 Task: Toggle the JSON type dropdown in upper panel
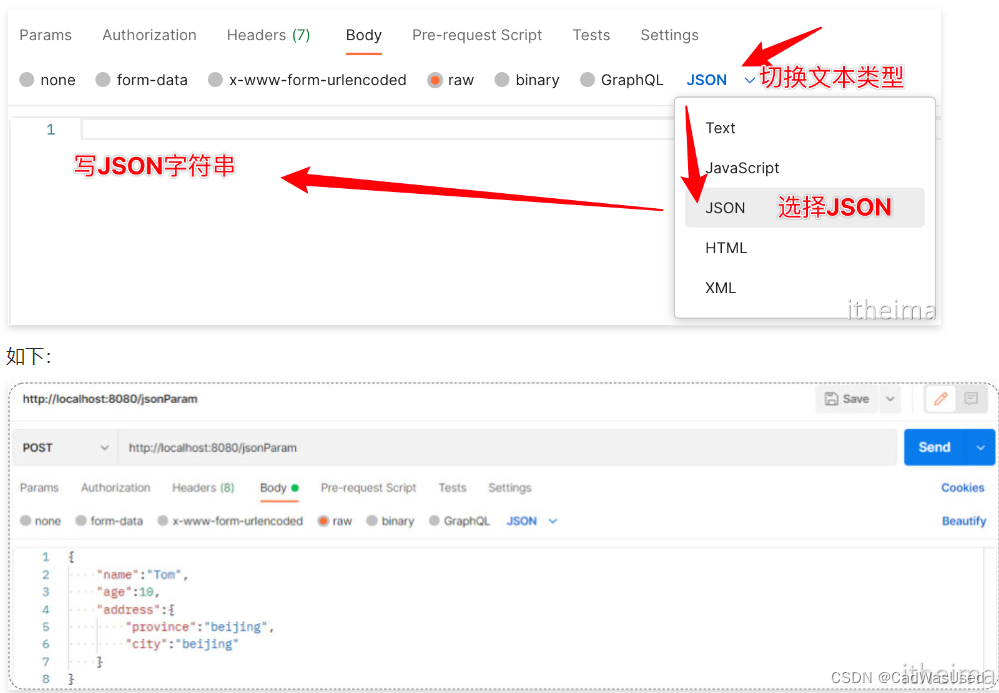[720, 80]
